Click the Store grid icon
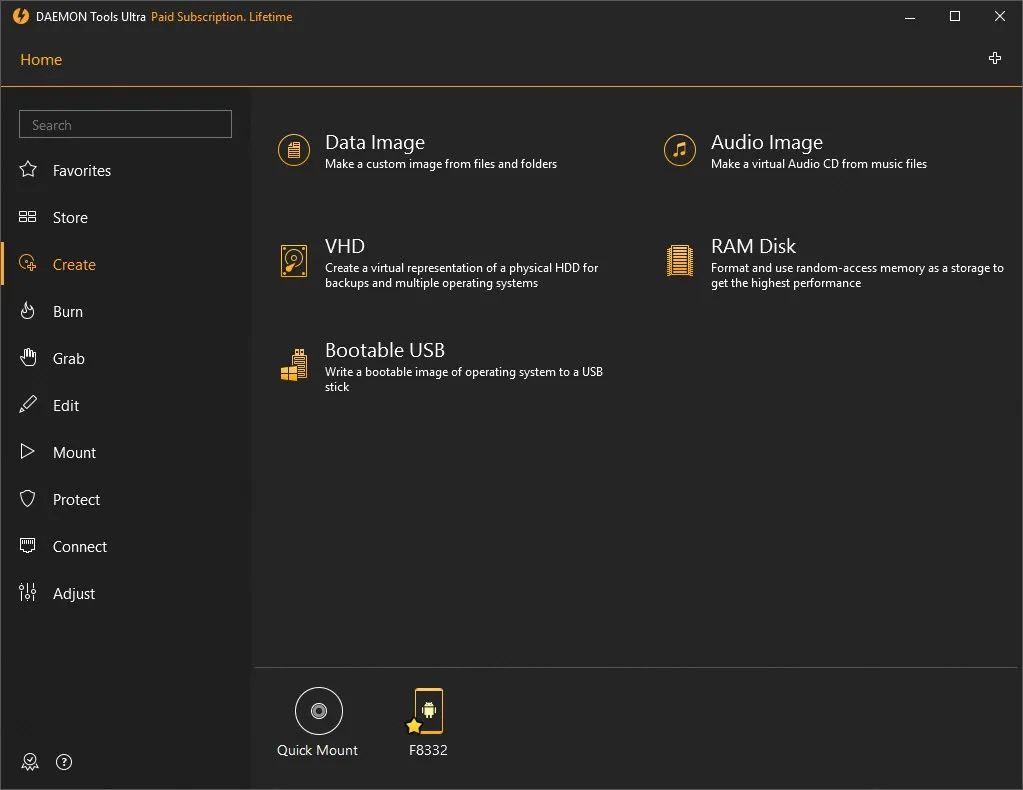 27,217
